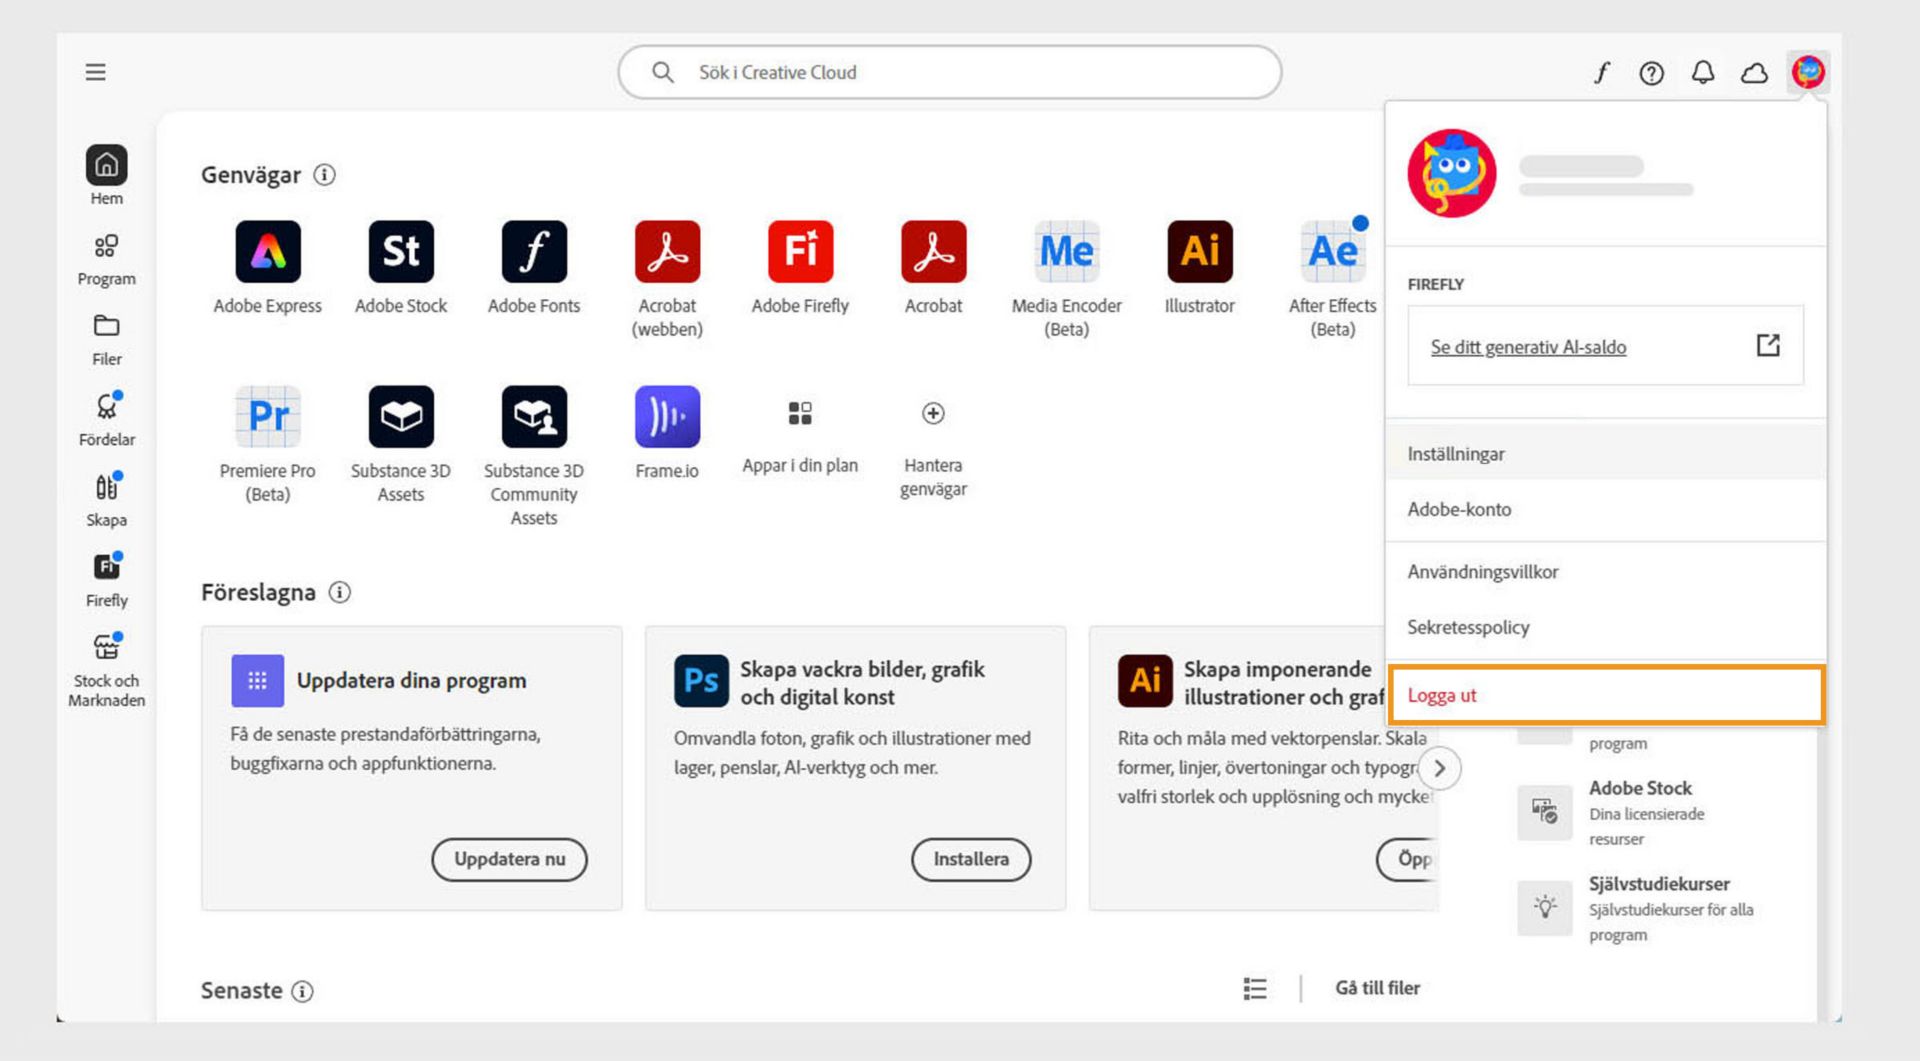Open notifications bell
This screenshot has height=1061, width=1920.
(1702, 72)
